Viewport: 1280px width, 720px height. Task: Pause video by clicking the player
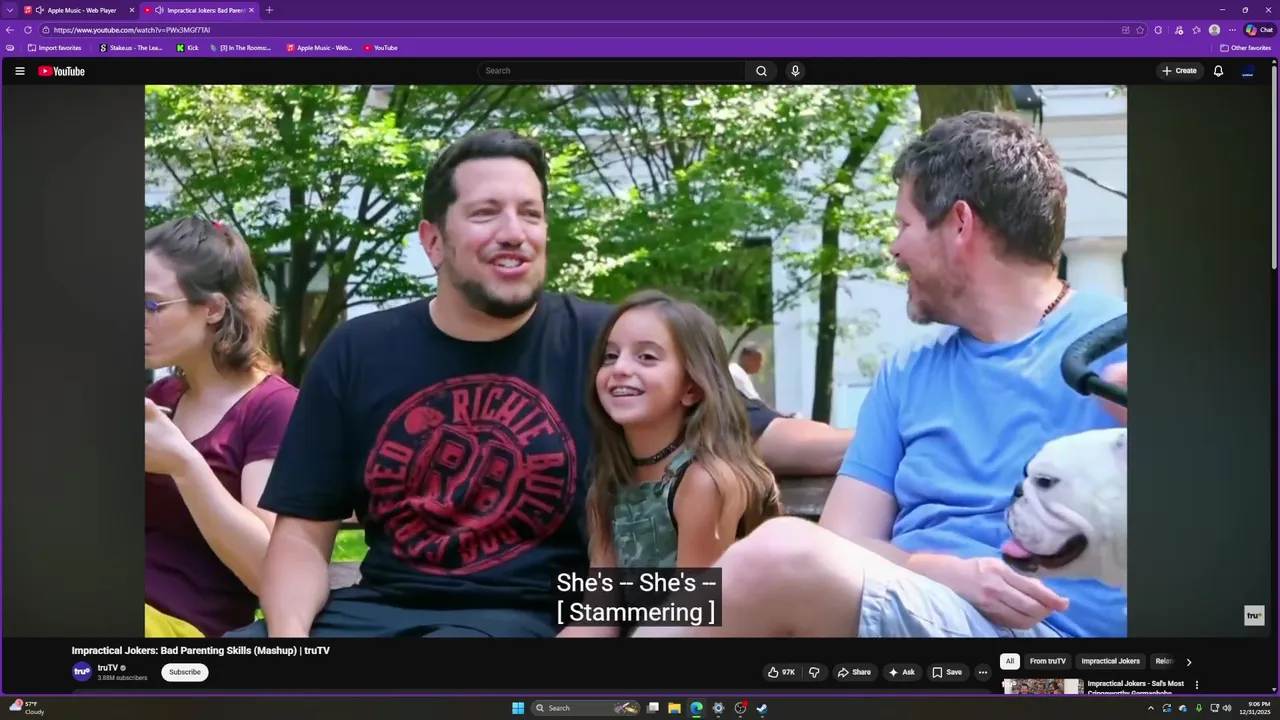[x=636, y=360]
